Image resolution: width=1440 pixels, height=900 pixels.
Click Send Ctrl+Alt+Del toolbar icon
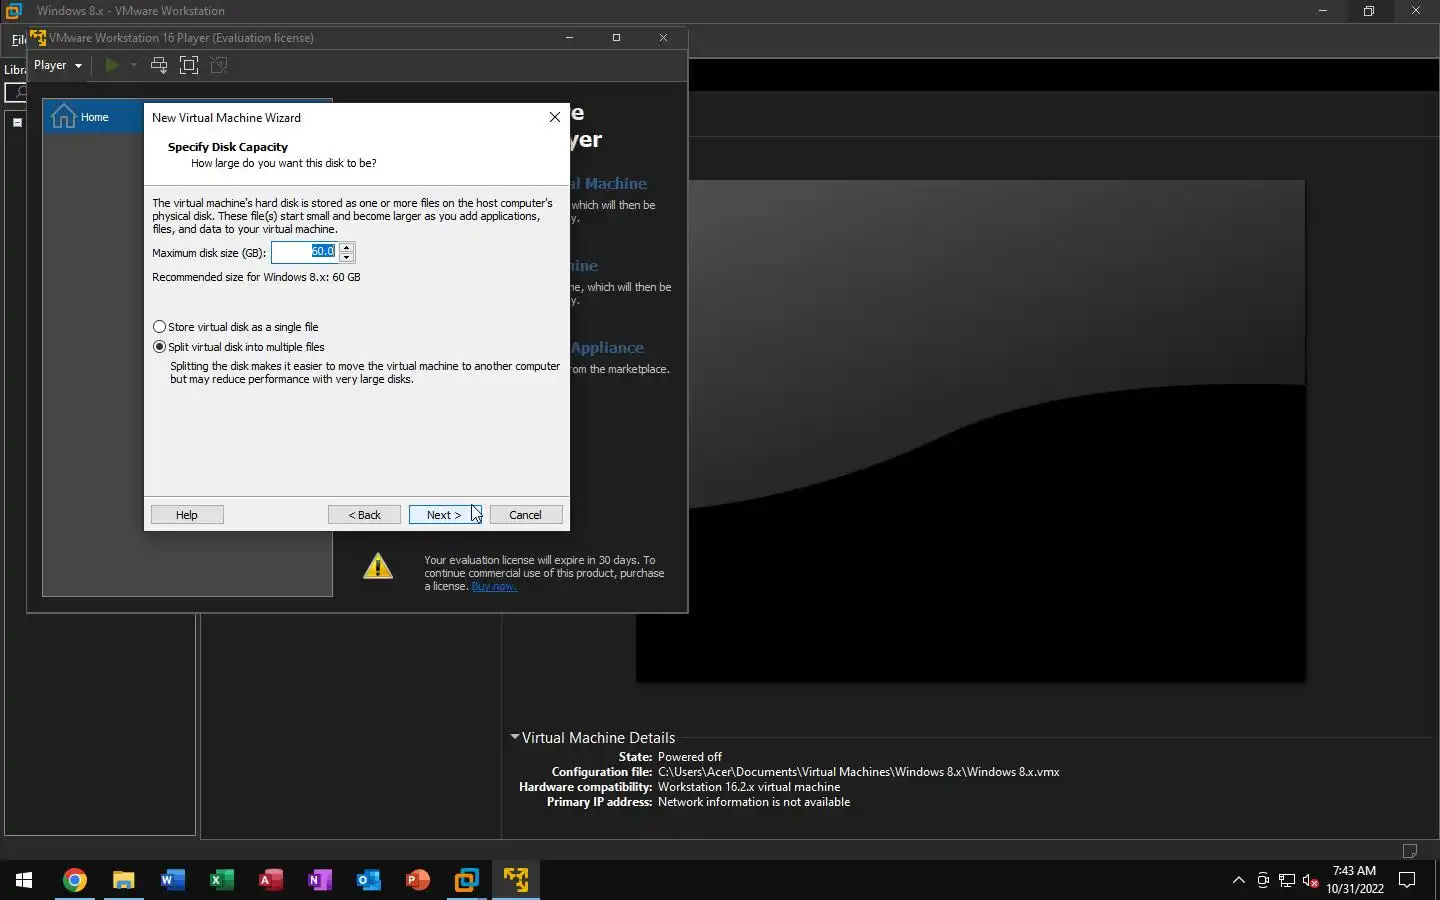tap(159, 65)
